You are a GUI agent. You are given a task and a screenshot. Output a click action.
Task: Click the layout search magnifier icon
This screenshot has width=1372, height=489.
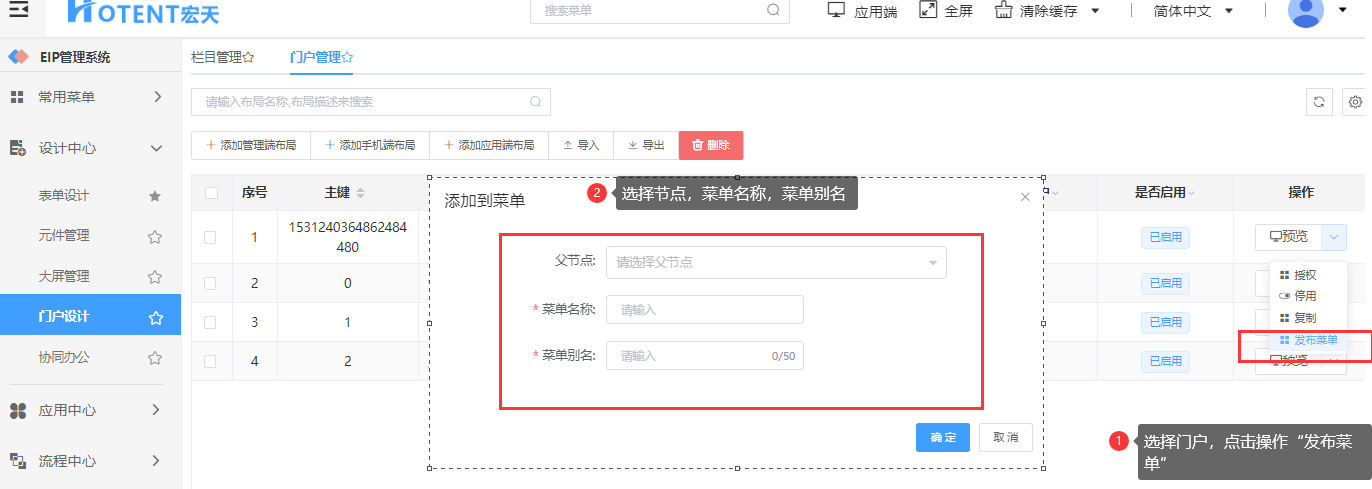tap(535, 101)
